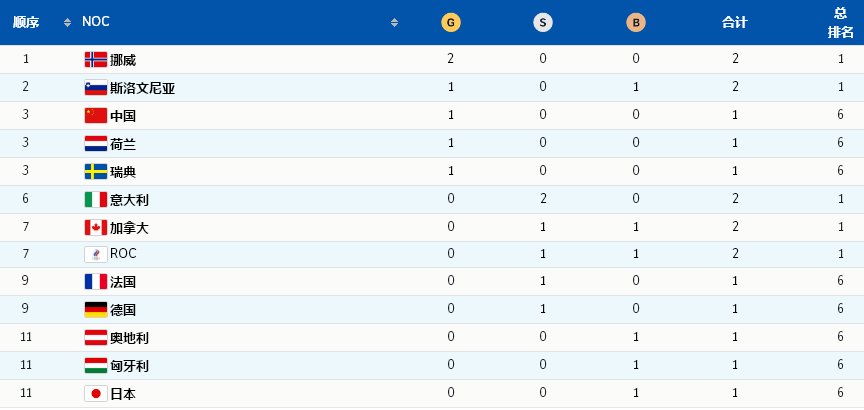Click the 合计 column header

pos(735,22)
